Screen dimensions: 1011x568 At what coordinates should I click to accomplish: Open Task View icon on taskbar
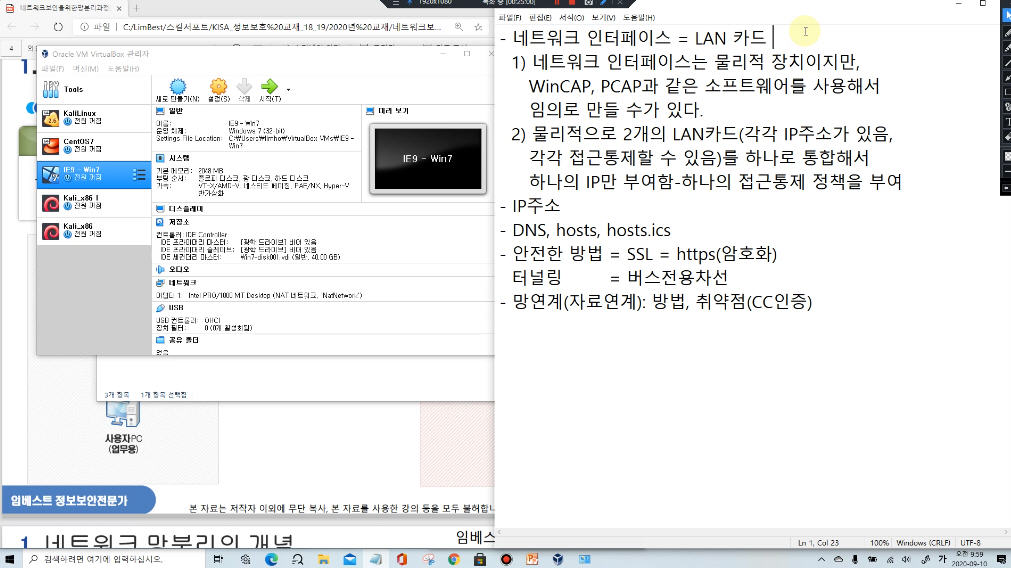(218, 559)
